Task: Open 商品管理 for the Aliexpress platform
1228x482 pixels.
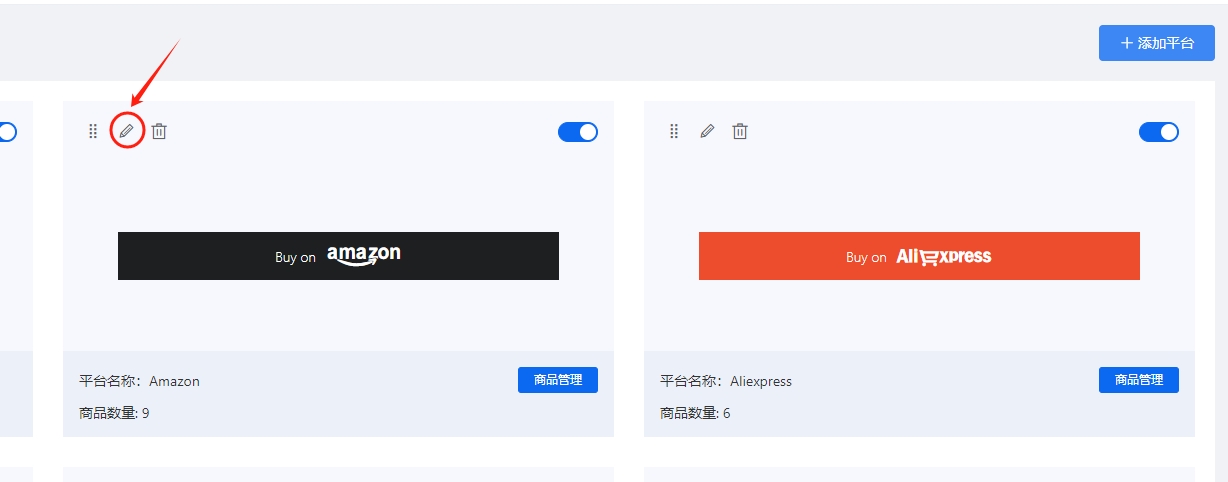Action: tap(1139, 380)
